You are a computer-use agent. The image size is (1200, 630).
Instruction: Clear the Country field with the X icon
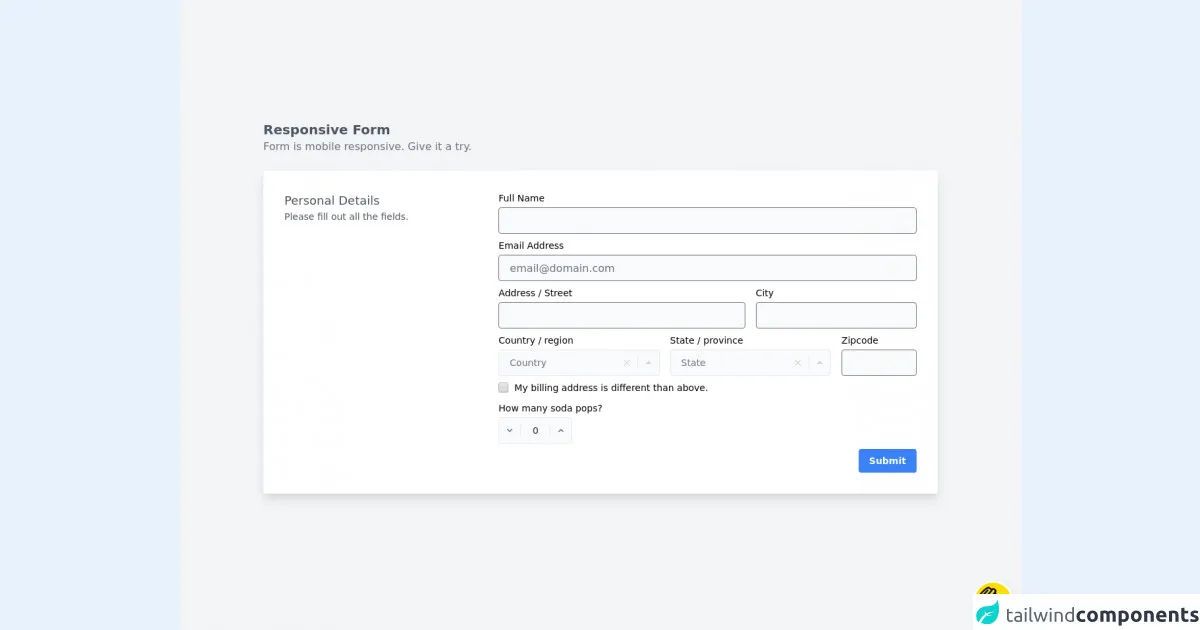click(627, 363)
